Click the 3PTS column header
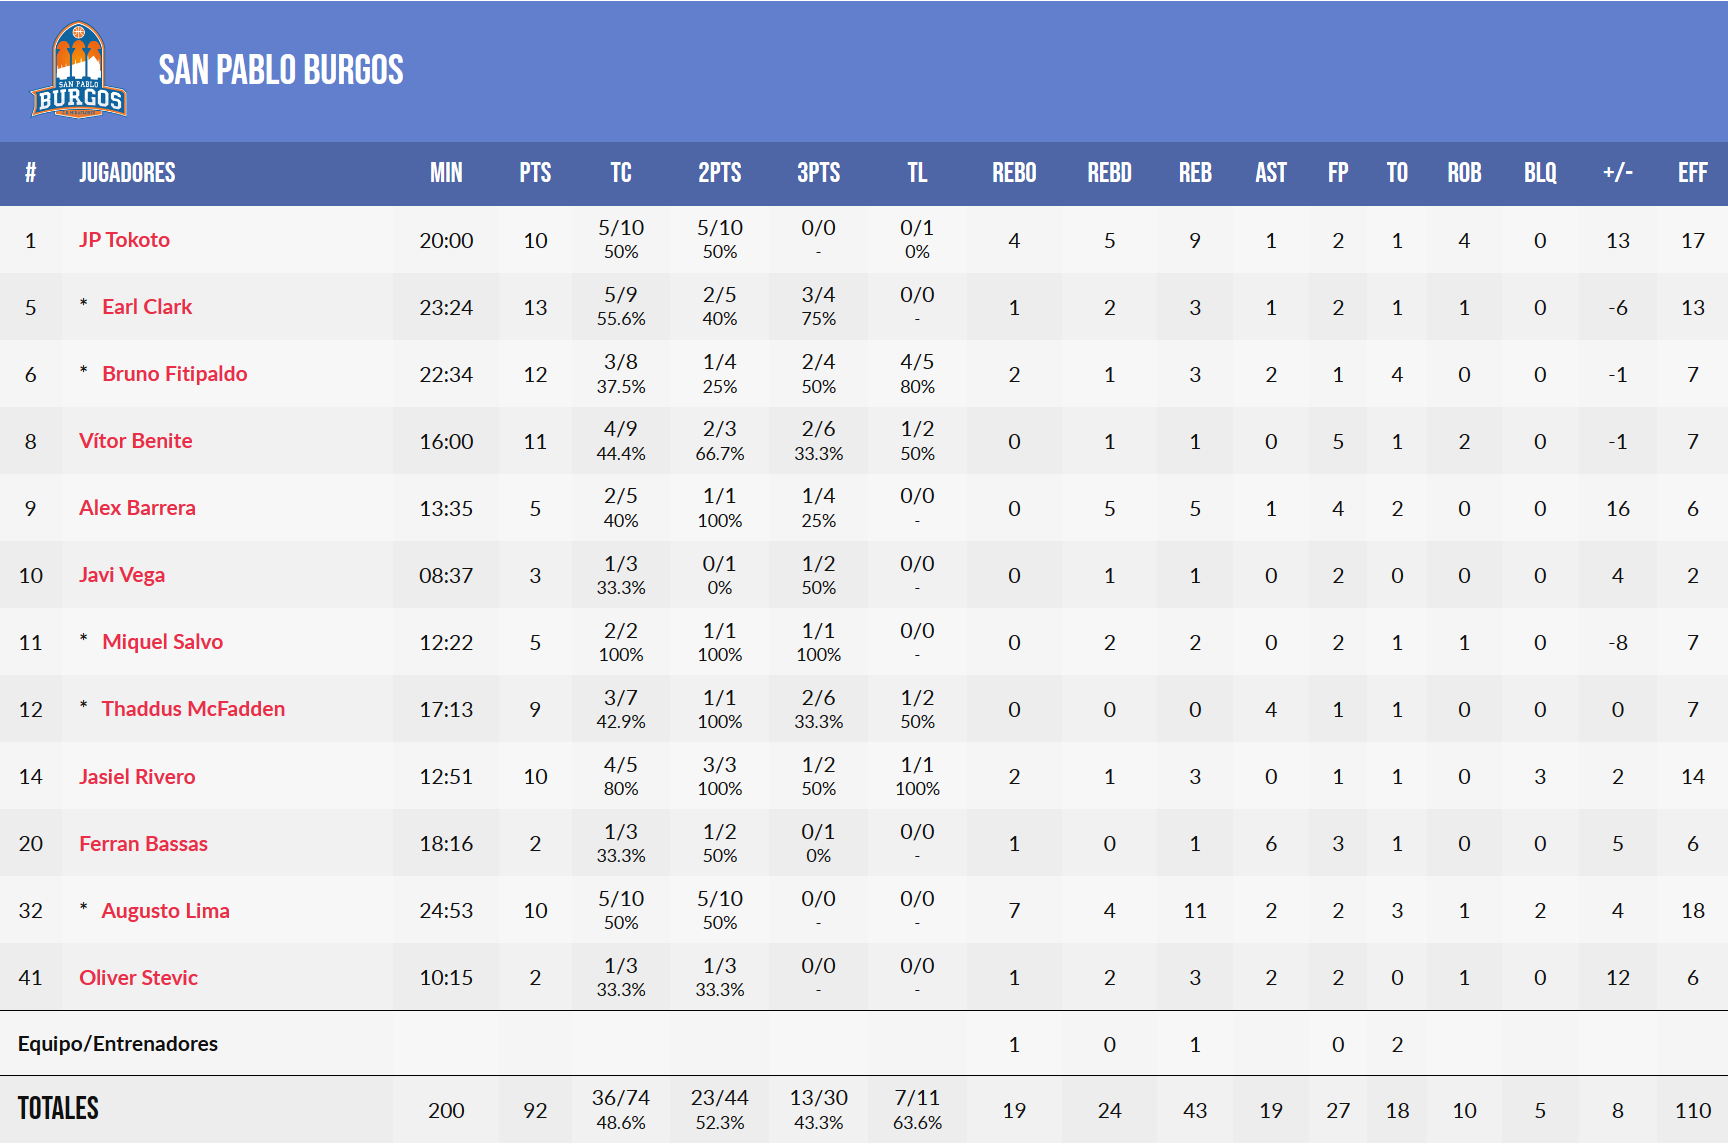This screenshot has width=1728, height=1145. click(x=818, y=173)
